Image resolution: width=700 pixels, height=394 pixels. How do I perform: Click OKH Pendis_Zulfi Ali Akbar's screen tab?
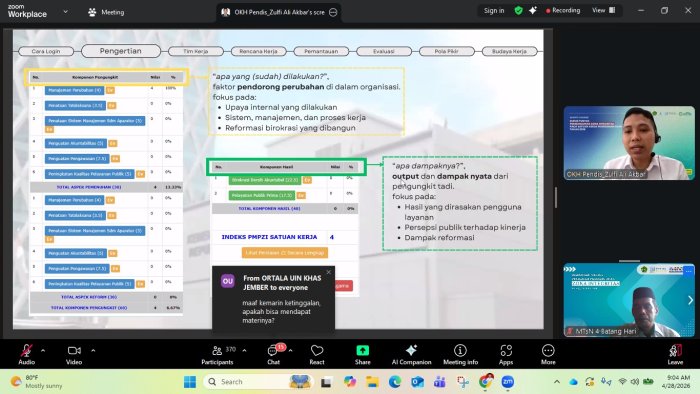[279, 12]
